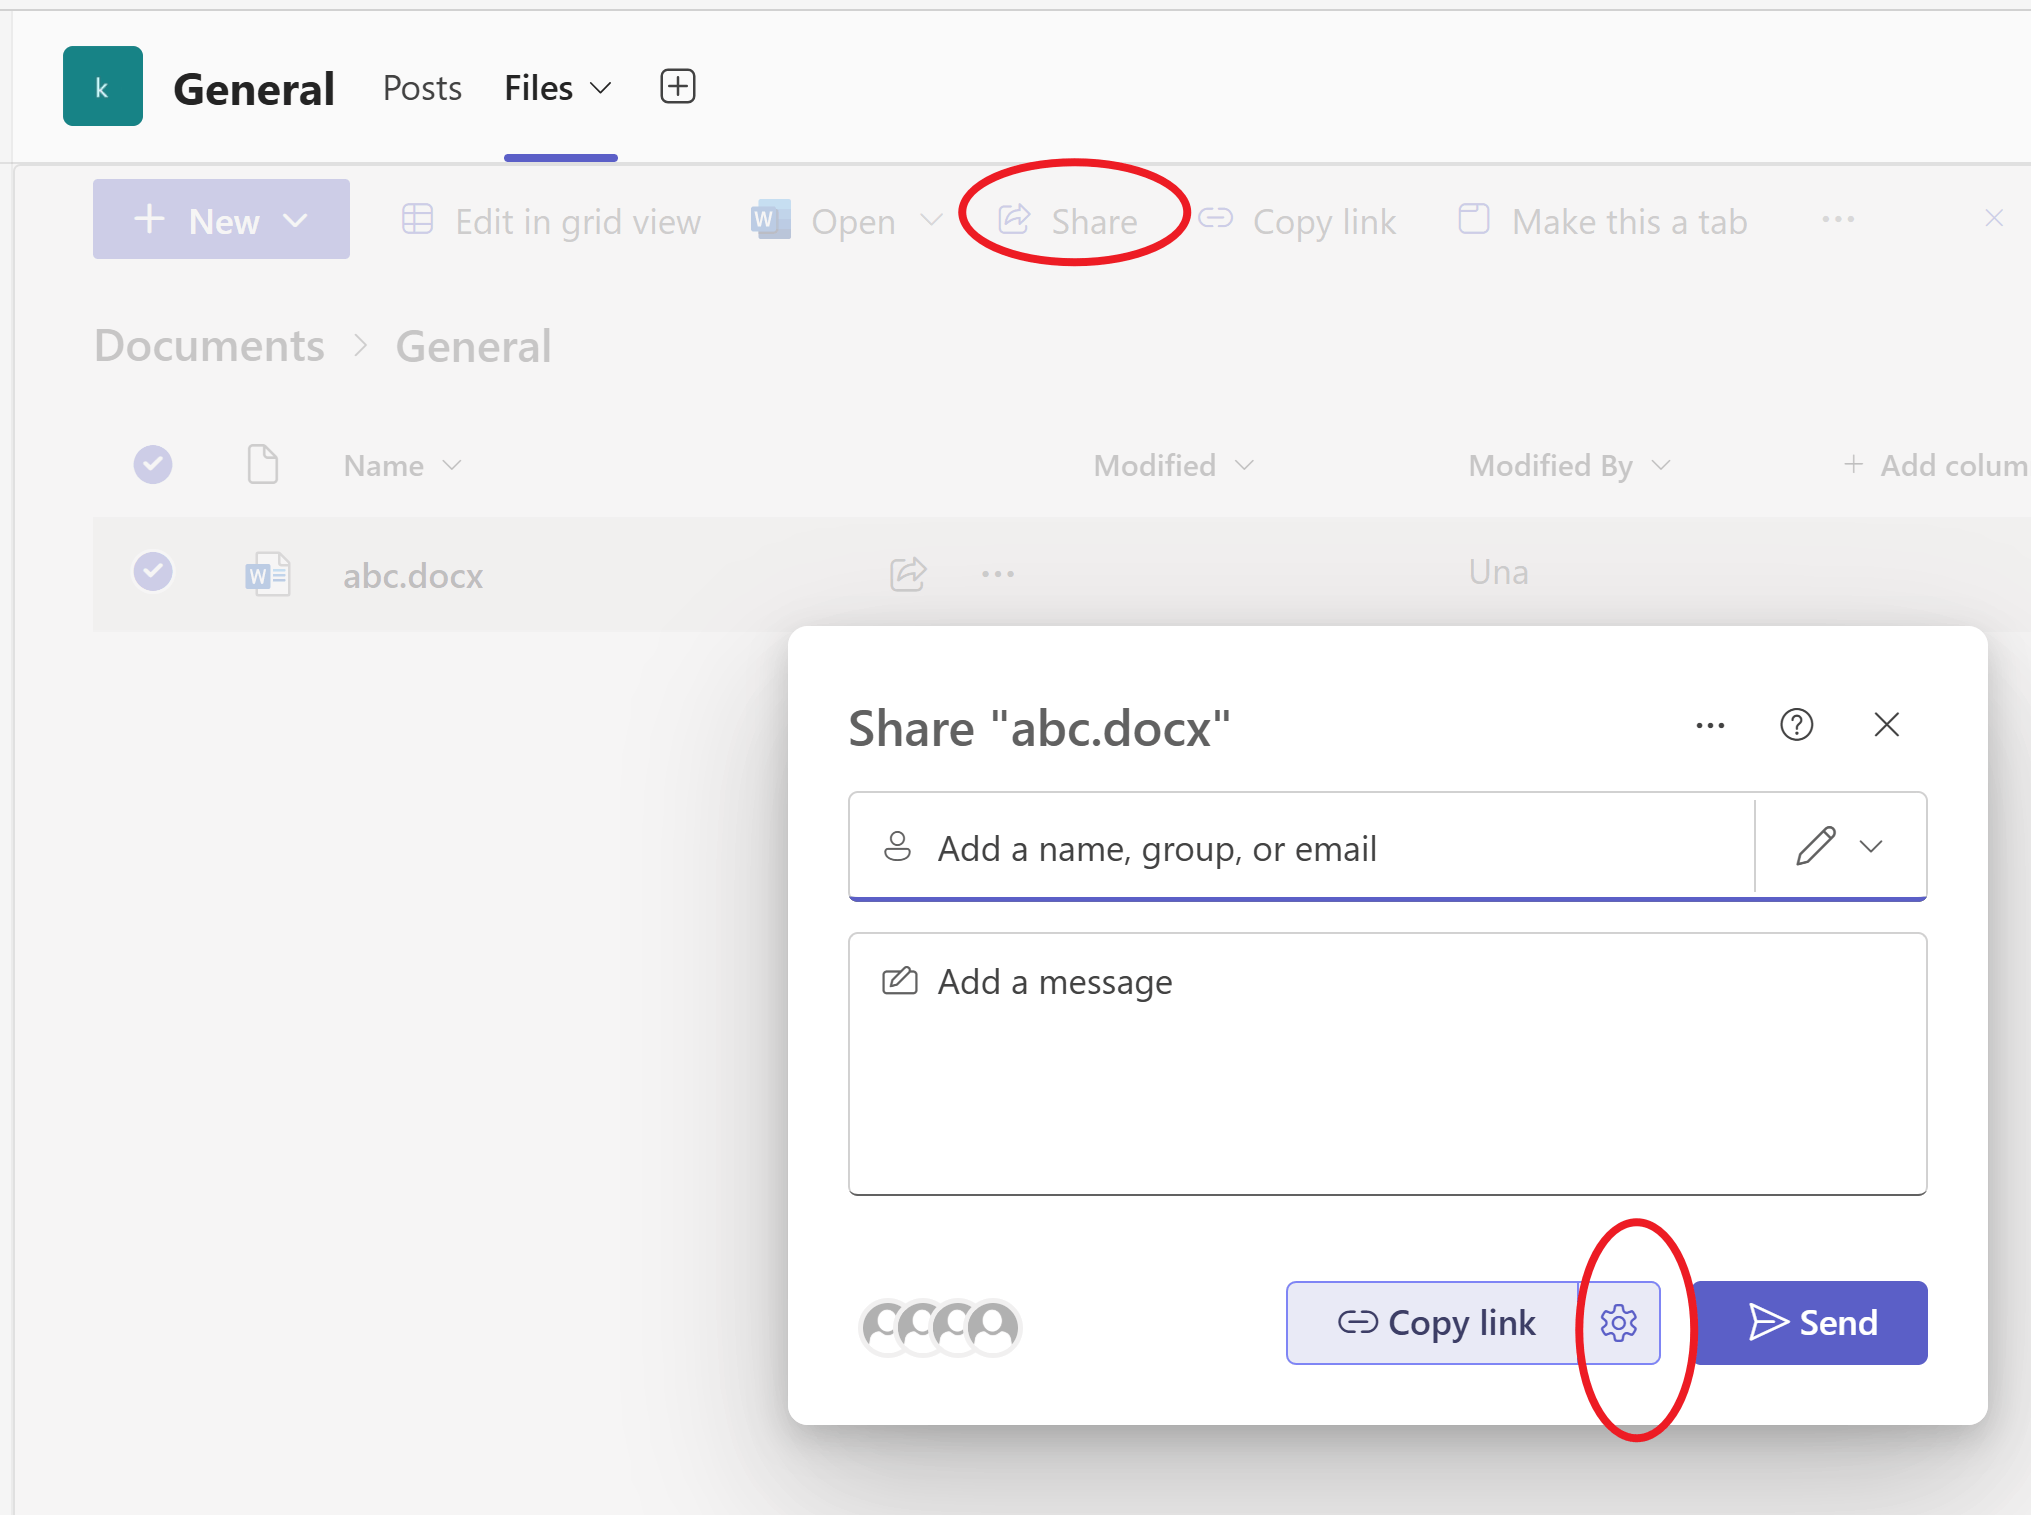Navigate to Documents breadcrumb
Viewport: 2031px width, 1515px height.
210,346
